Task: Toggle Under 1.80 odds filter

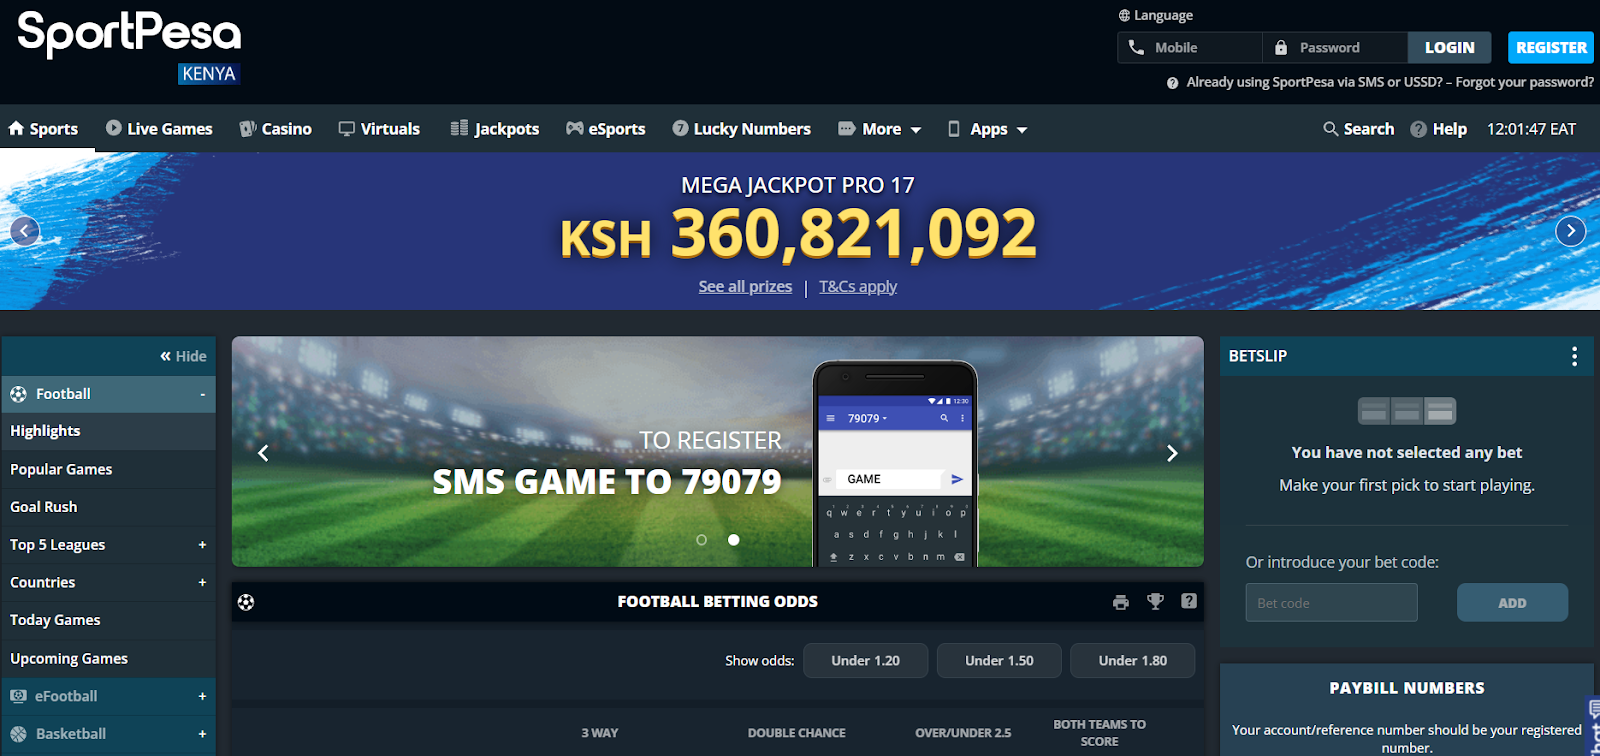Action: tap(1132, 661)
